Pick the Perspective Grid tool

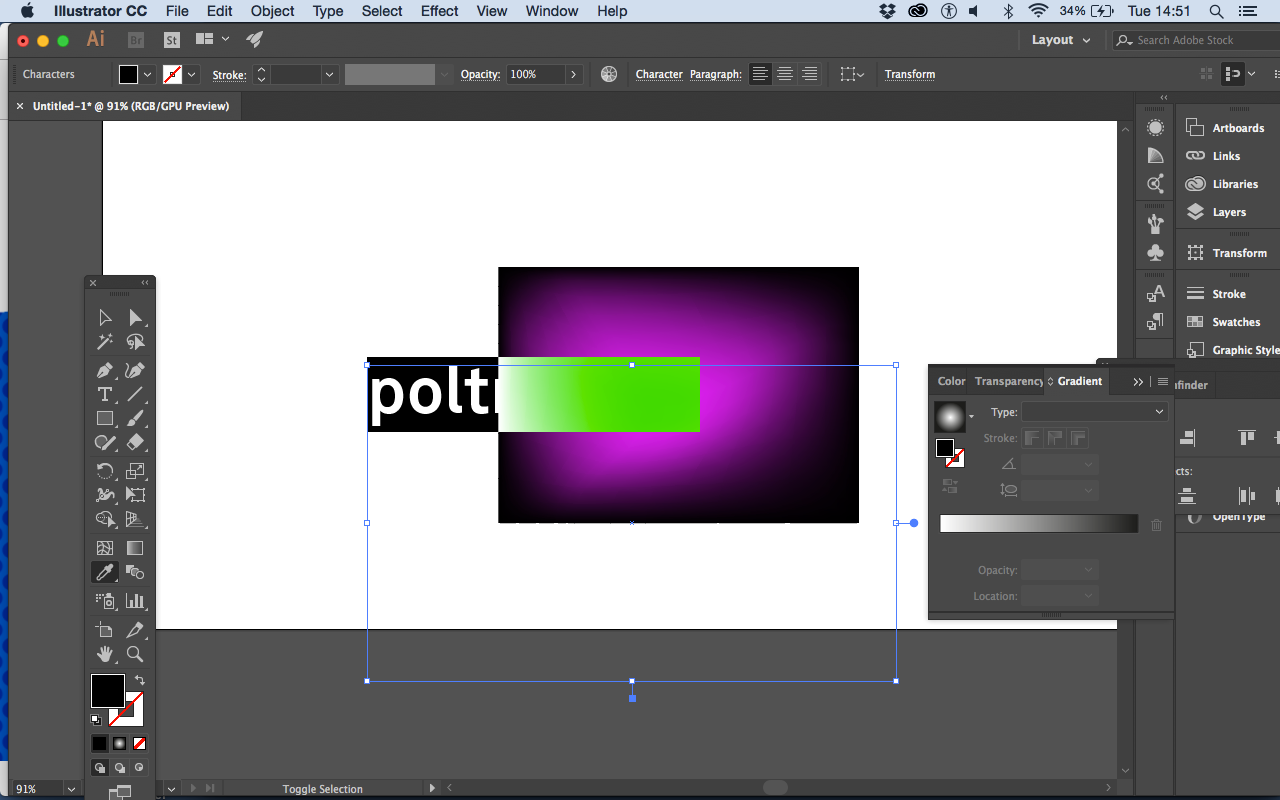[x=135, y=519]
